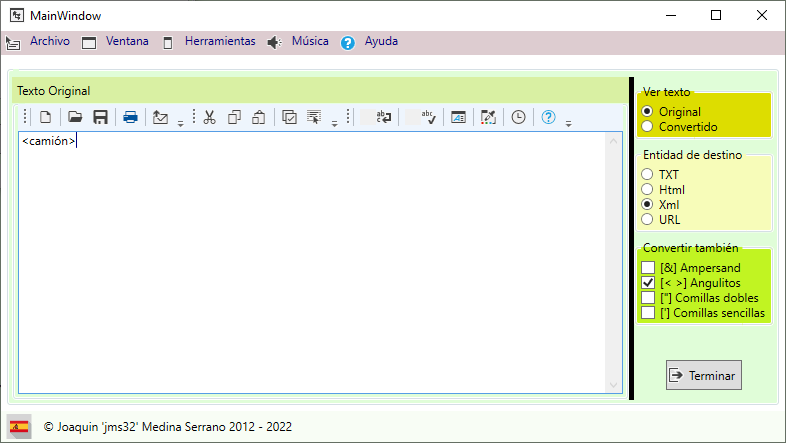Expand the toolbar overflow arrow after help icon

(x=568, y=124)
